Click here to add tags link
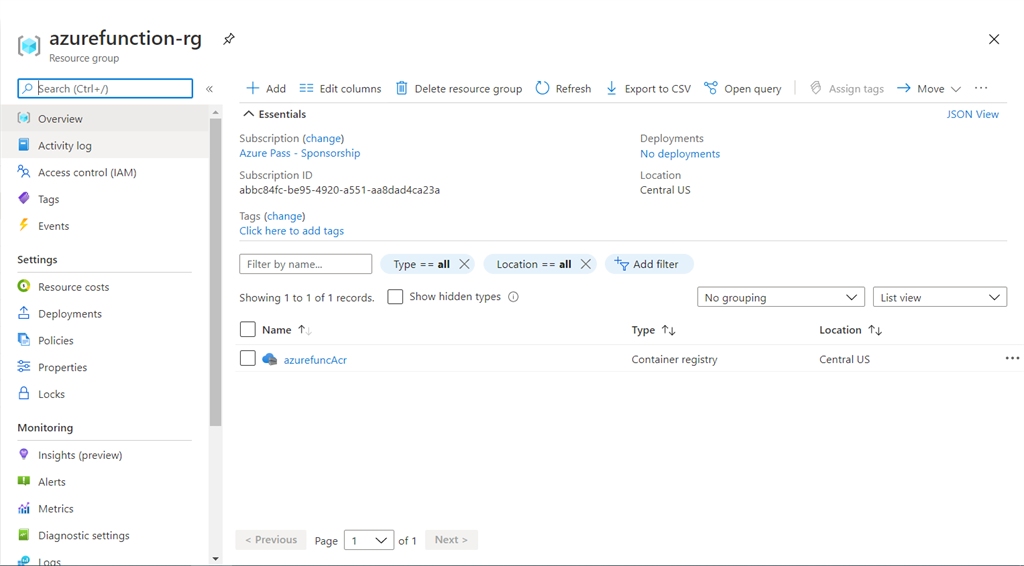1024x566 pixels. pos(291,230)
